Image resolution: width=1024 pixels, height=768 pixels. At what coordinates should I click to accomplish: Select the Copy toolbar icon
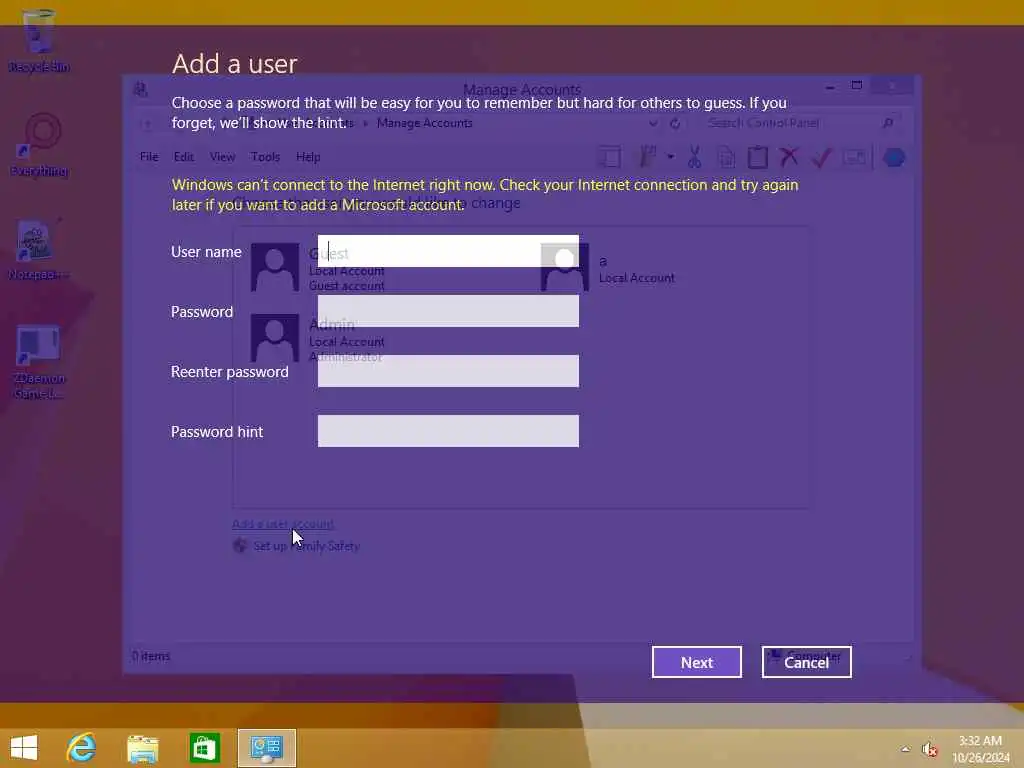click(726, 157)
